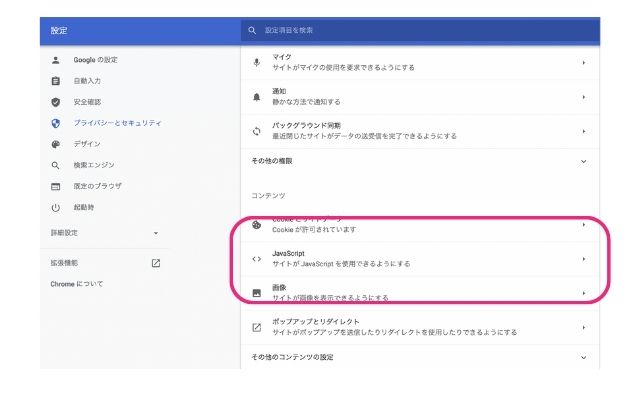Click the design palette icon
Image resolution: width=640 pixels, height=396 pixels.
click(x=56, y=144)
